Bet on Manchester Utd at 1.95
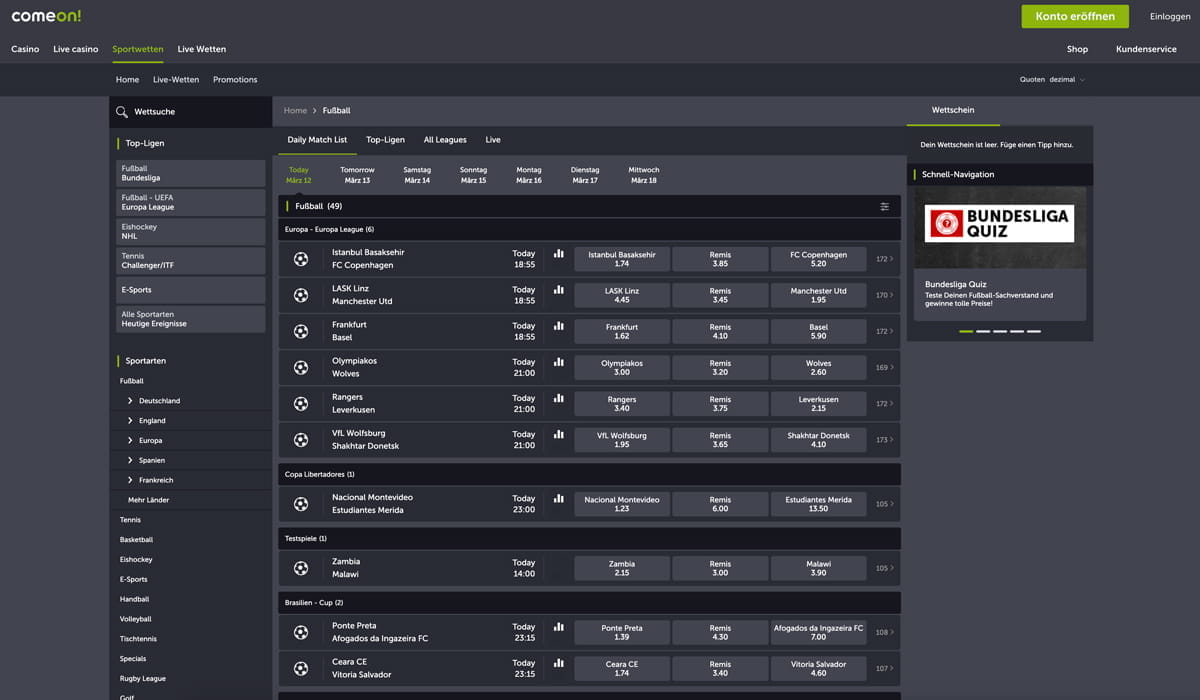The height and width of the screenshot is (700, 1200). (x=818, y=295)
